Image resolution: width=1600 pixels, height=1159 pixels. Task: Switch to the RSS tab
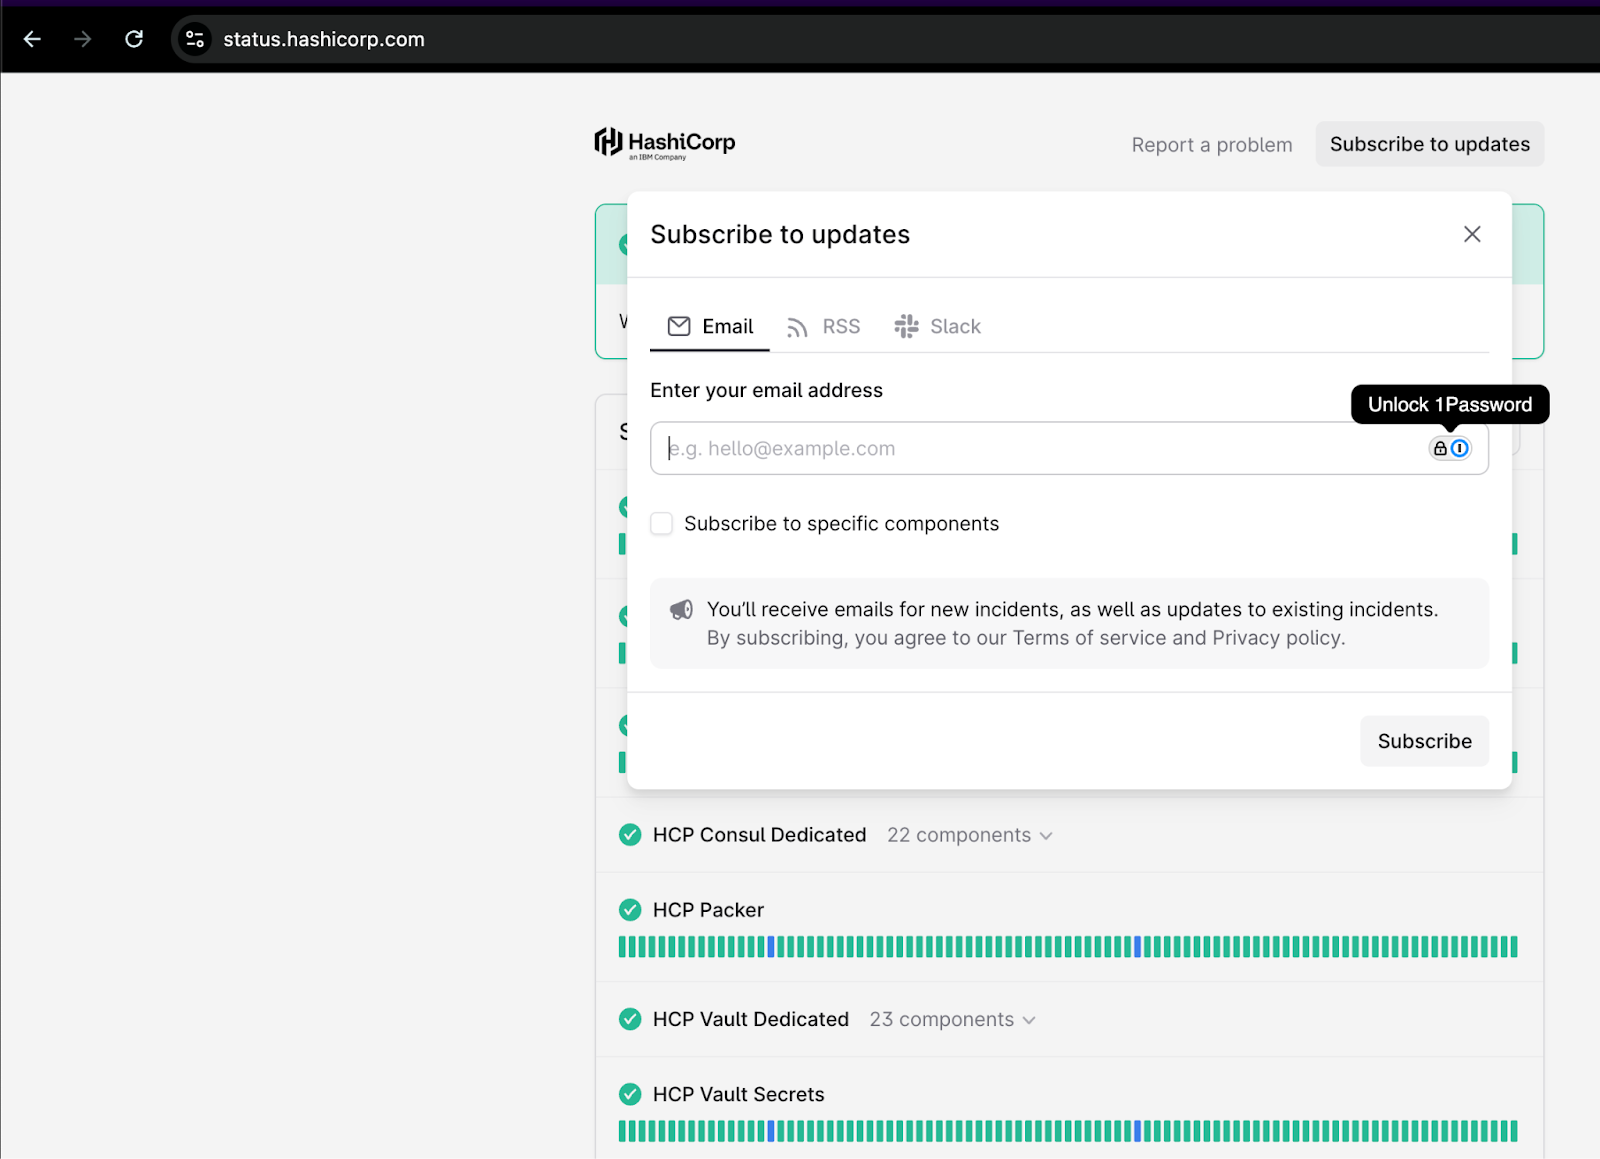[823, 327]
